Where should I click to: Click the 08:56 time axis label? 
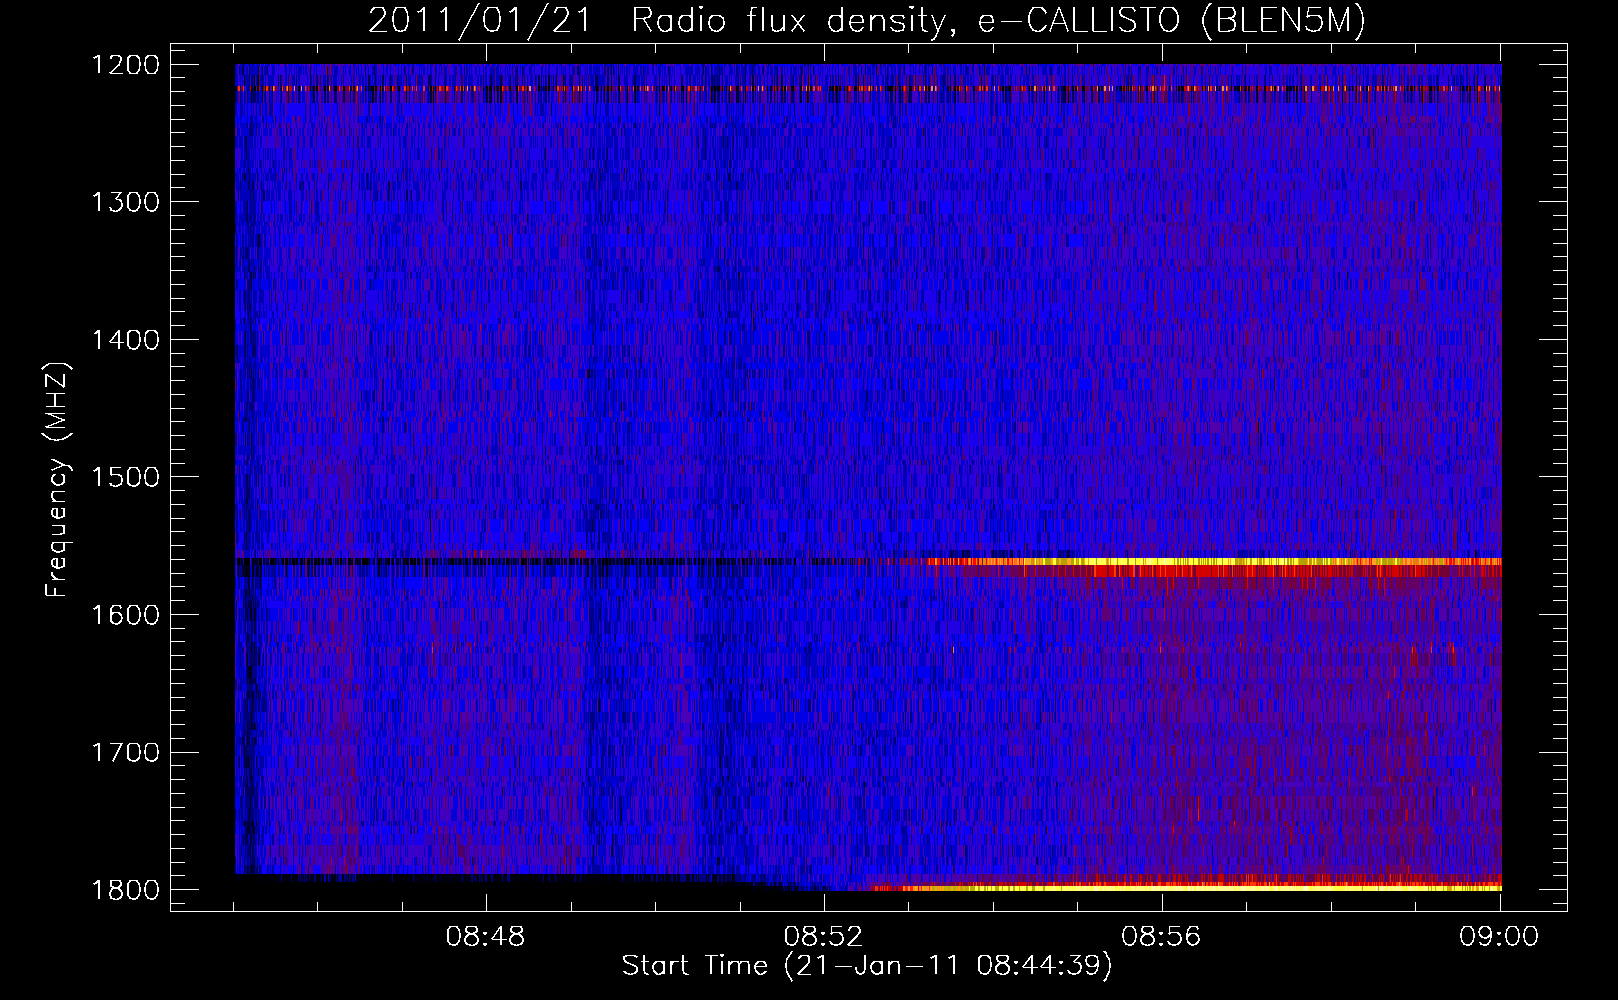click(x=1162, y=937)
